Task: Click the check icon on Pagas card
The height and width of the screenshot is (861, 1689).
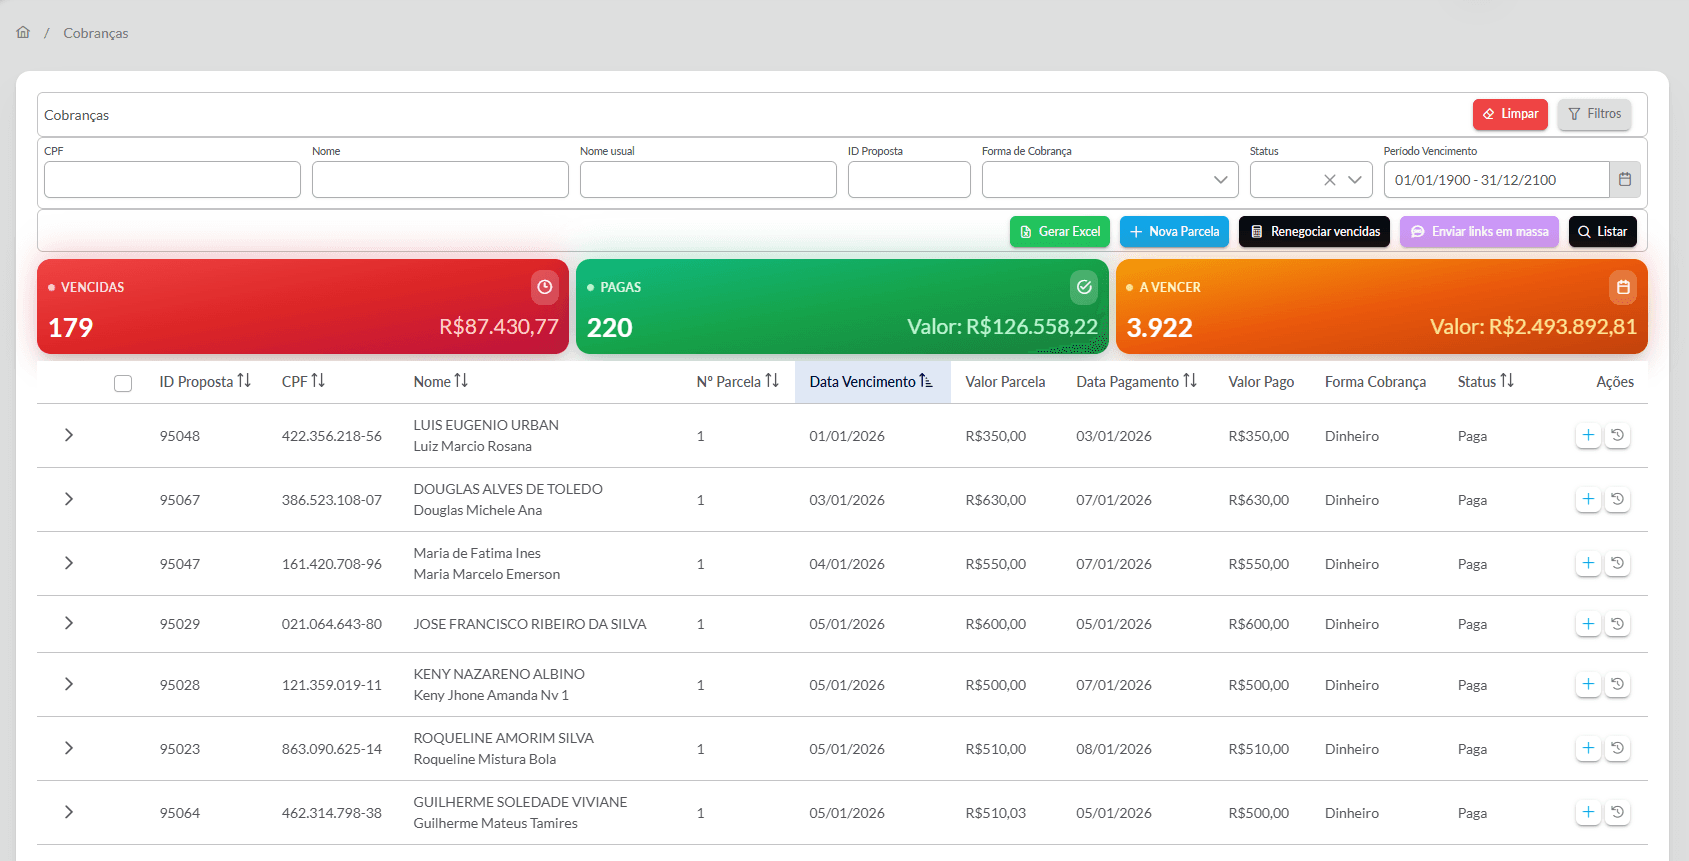Action: tap(1084, 287)
